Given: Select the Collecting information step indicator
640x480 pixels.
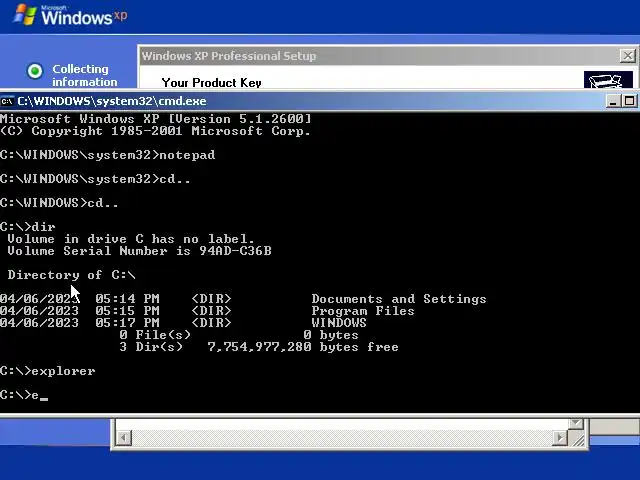Looking at the screenshot, I should click(x=35, y=71).
